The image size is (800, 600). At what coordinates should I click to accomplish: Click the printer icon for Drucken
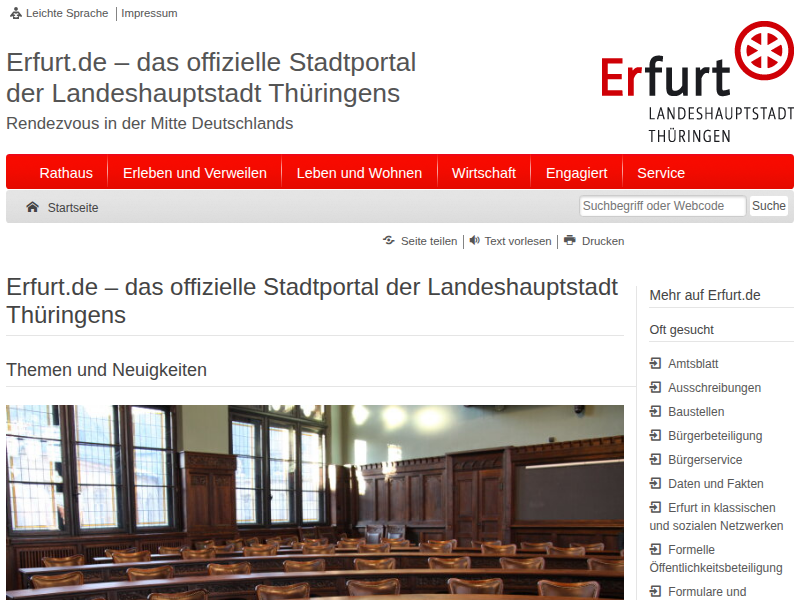570,241
